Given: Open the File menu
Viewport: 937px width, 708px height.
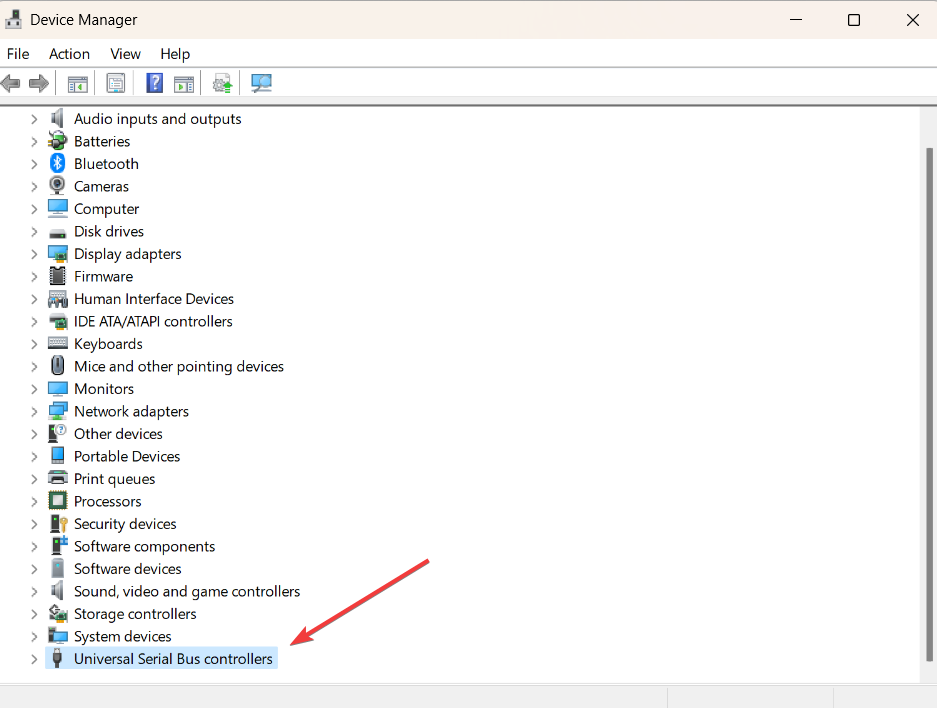Looking at the screenshot, I should 18,54.
